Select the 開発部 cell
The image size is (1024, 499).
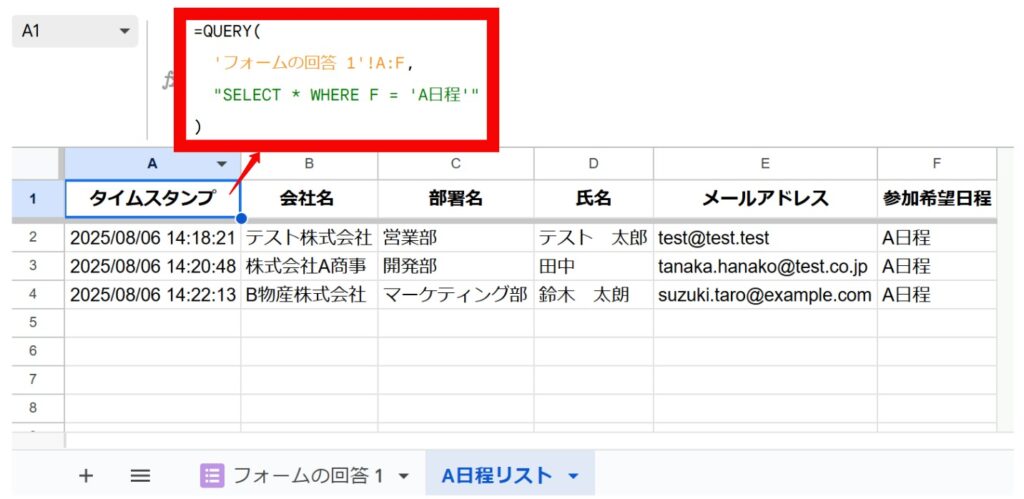point(456,266)
